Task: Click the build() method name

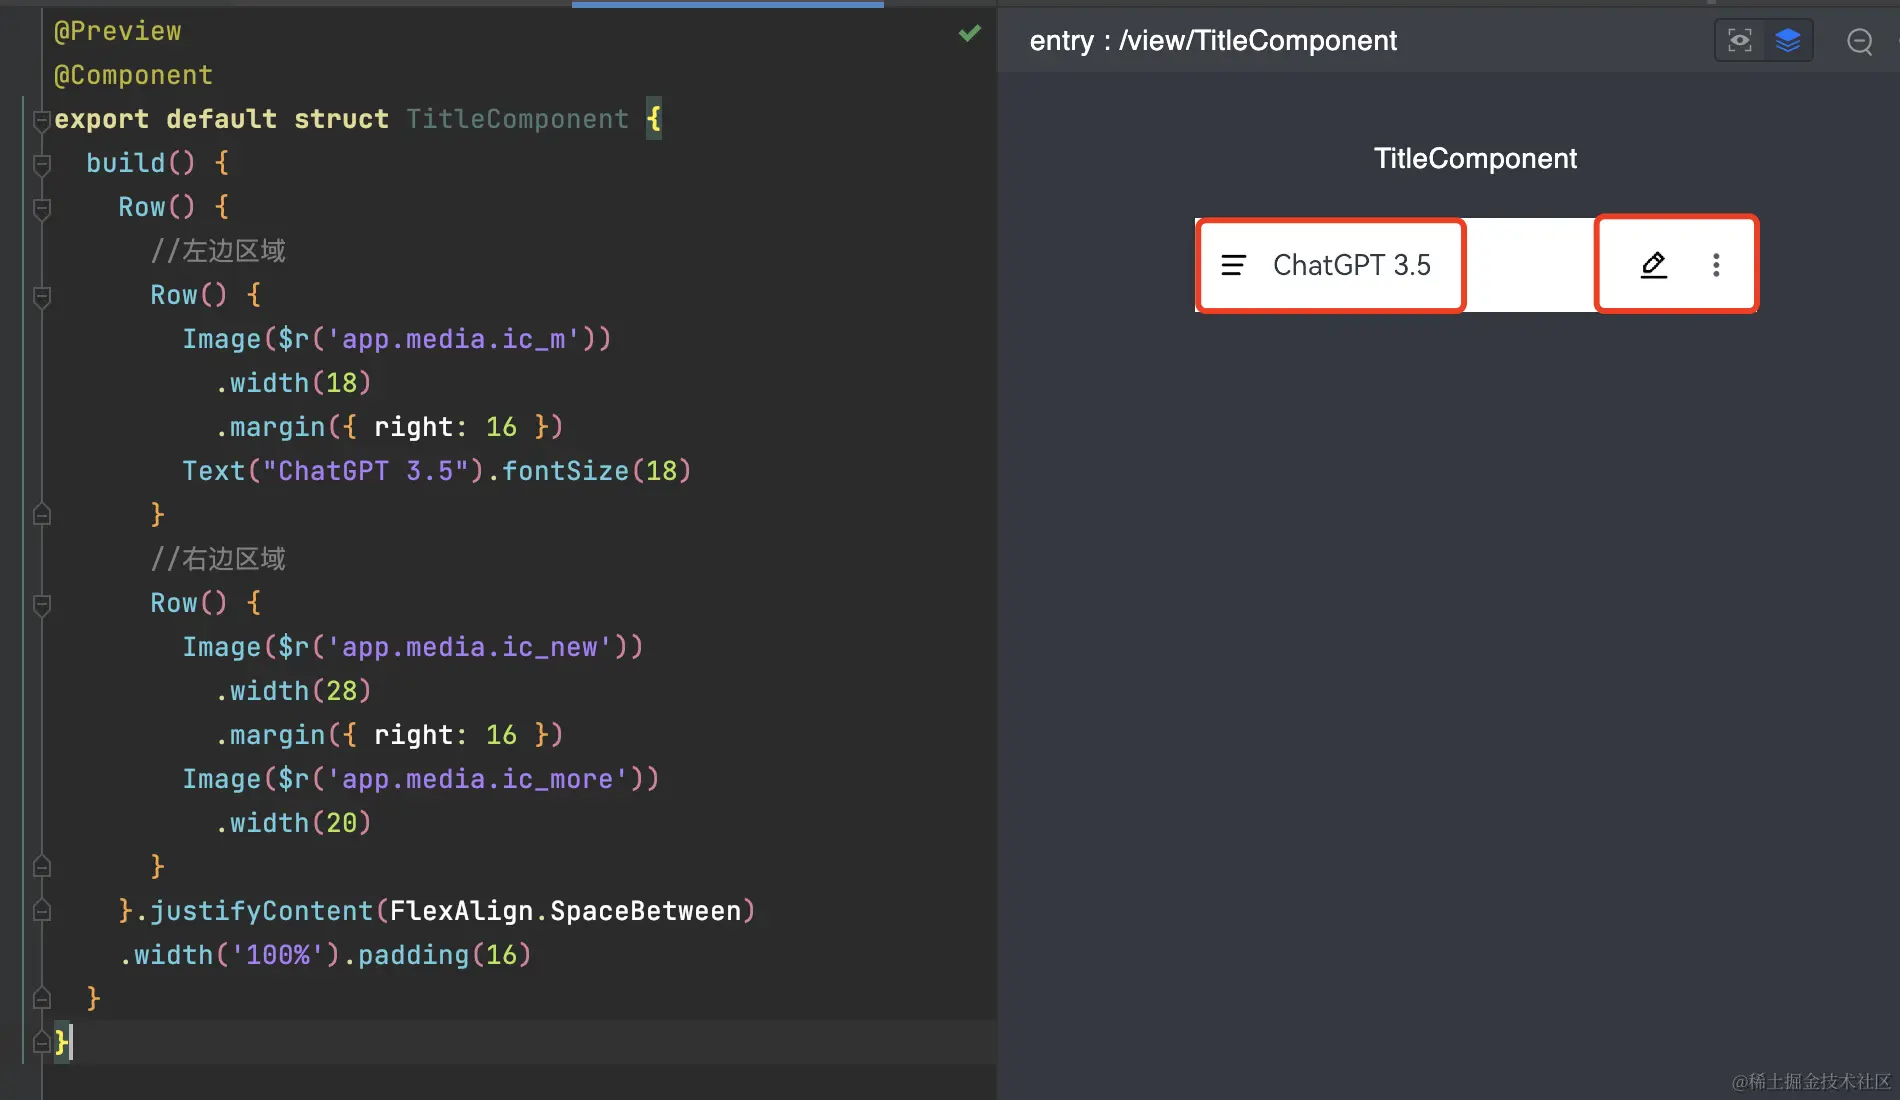Action: [126, 163]
